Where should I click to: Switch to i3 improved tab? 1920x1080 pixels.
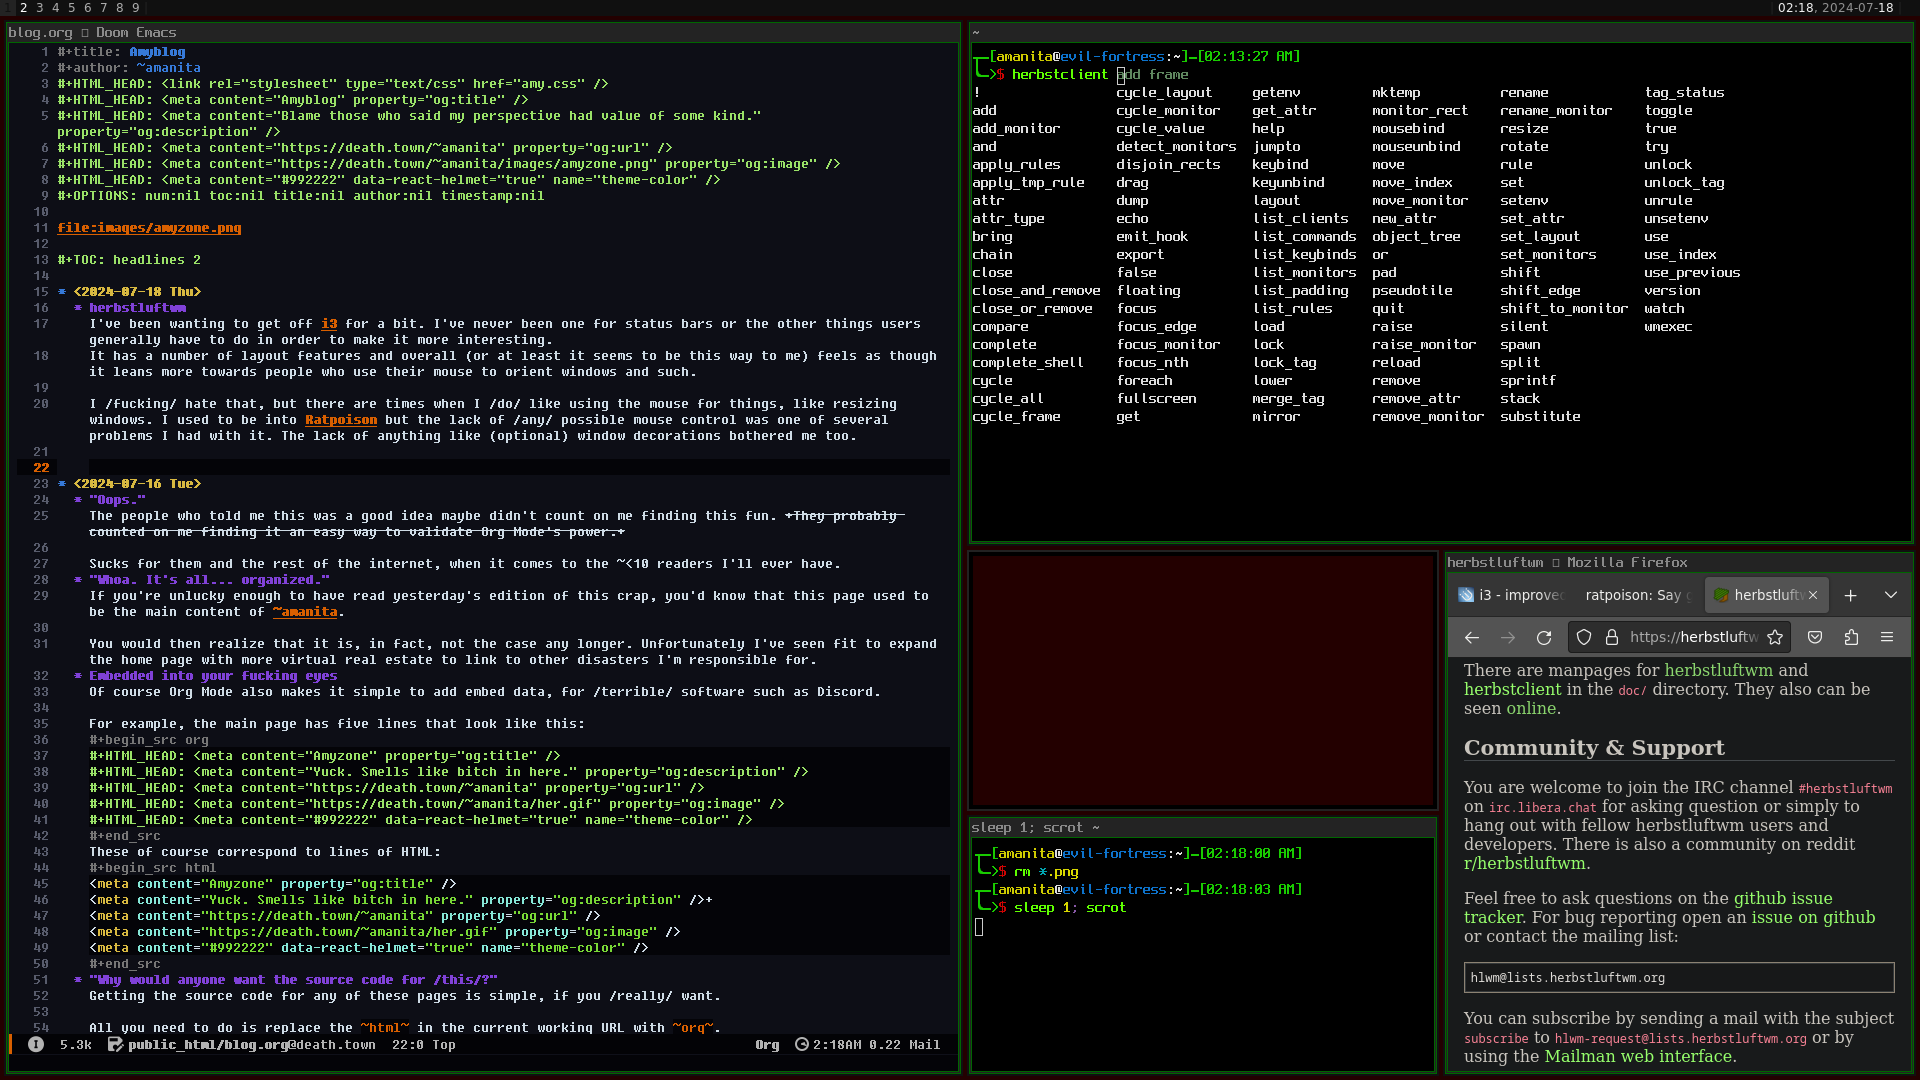tap(1511, 595)
